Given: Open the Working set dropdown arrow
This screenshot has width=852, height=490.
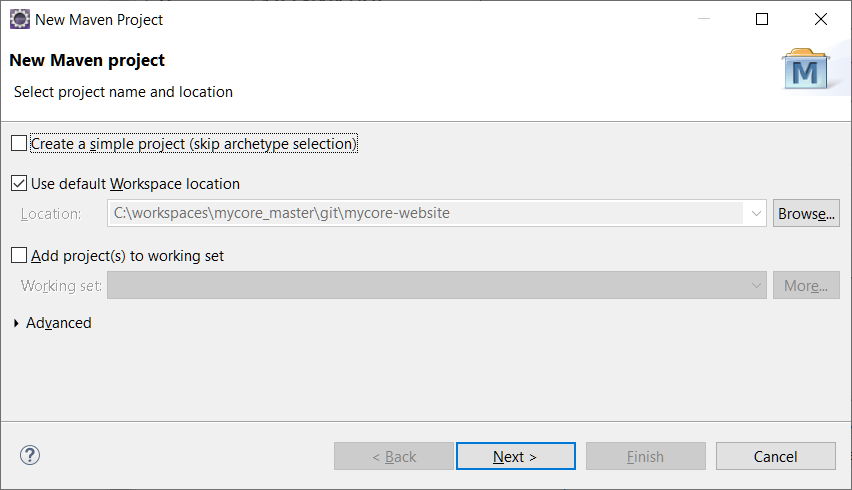Looking at the screenshot, I should point(756,285).
